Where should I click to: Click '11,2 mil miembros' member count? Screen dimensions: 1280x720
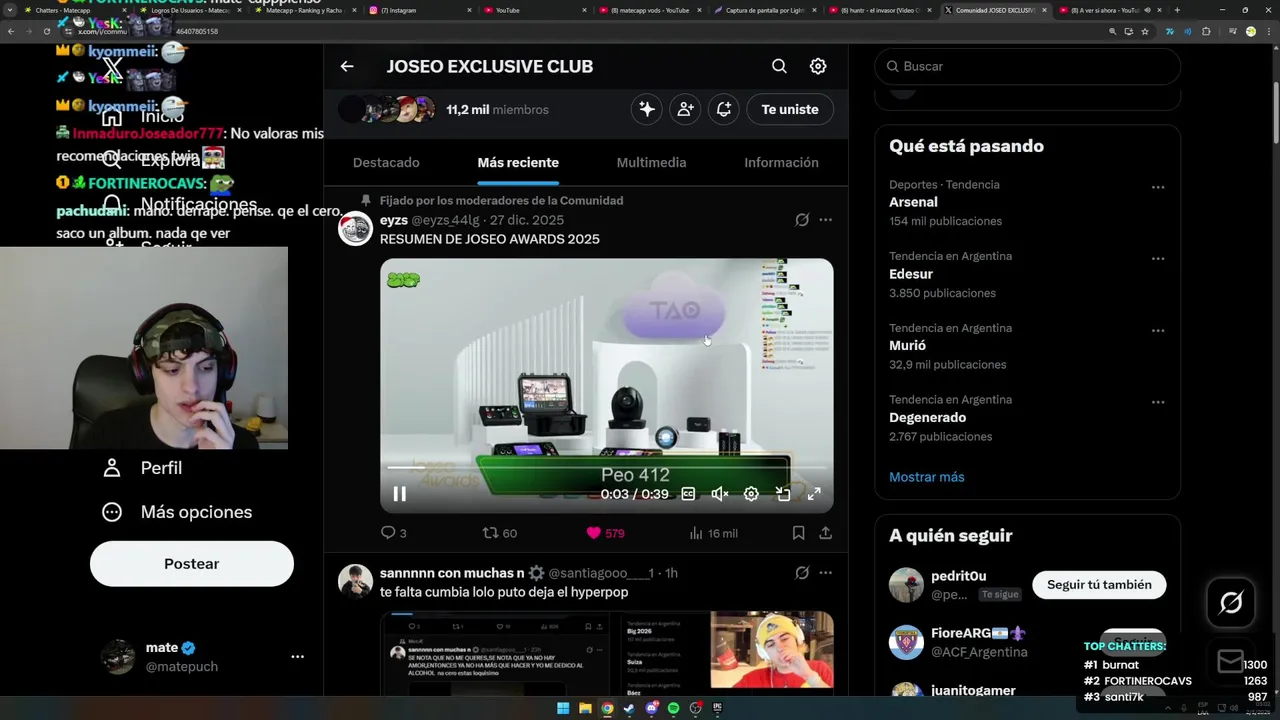(497, 110)
